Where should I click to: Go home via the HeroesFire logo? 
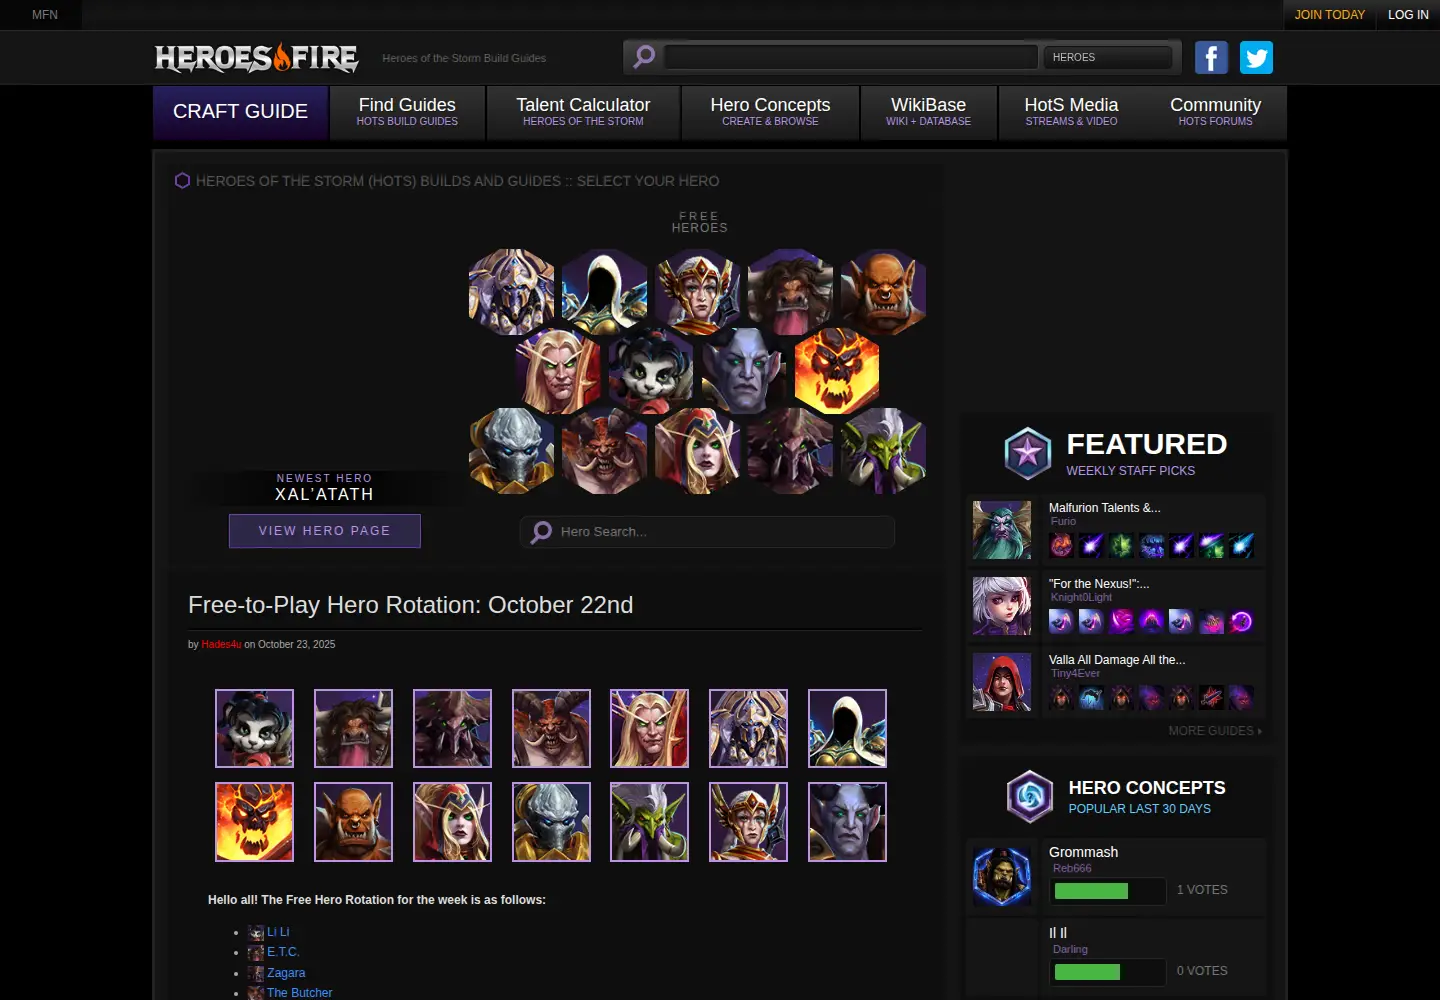point(256,58)
